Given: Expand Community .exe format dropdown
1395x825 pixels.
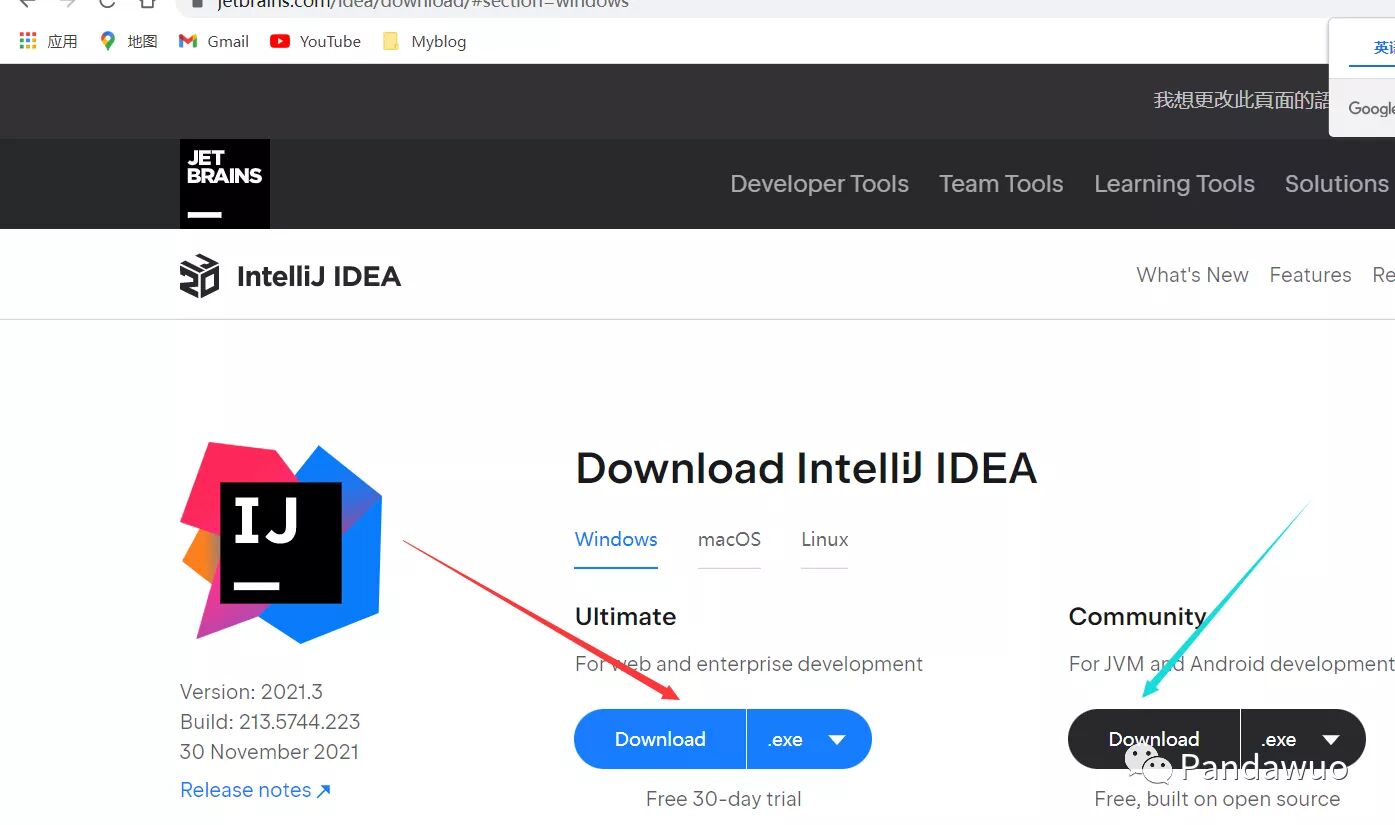Looking at the screenshot, I should pos(1303,739).
